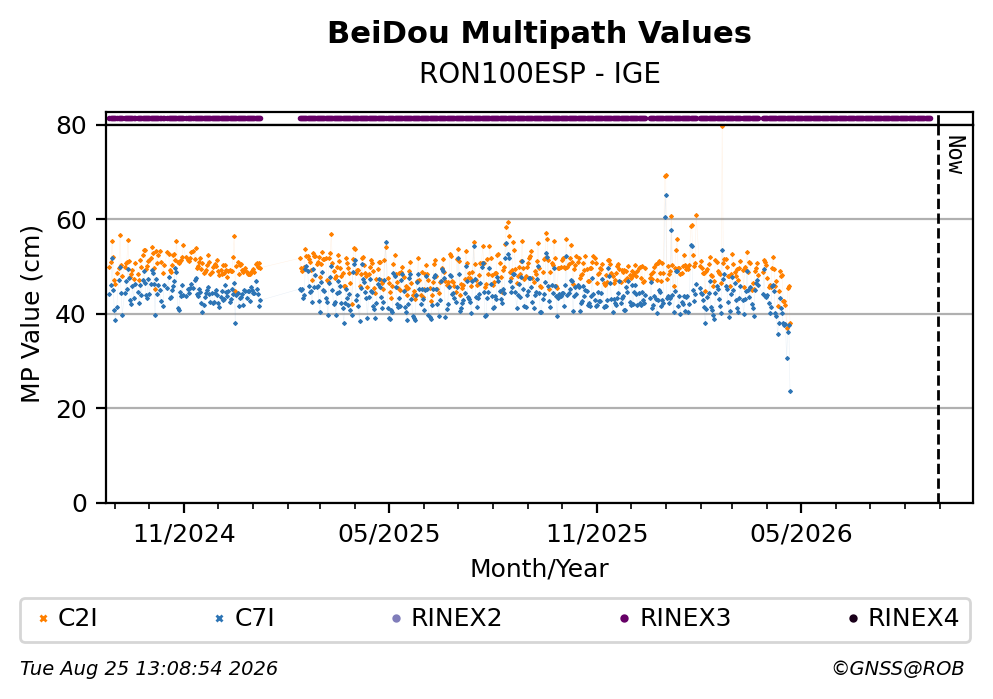Viewport: 993px width, 699px height.
Task: Click the y-axis value 40
Action: click(71, 314)
